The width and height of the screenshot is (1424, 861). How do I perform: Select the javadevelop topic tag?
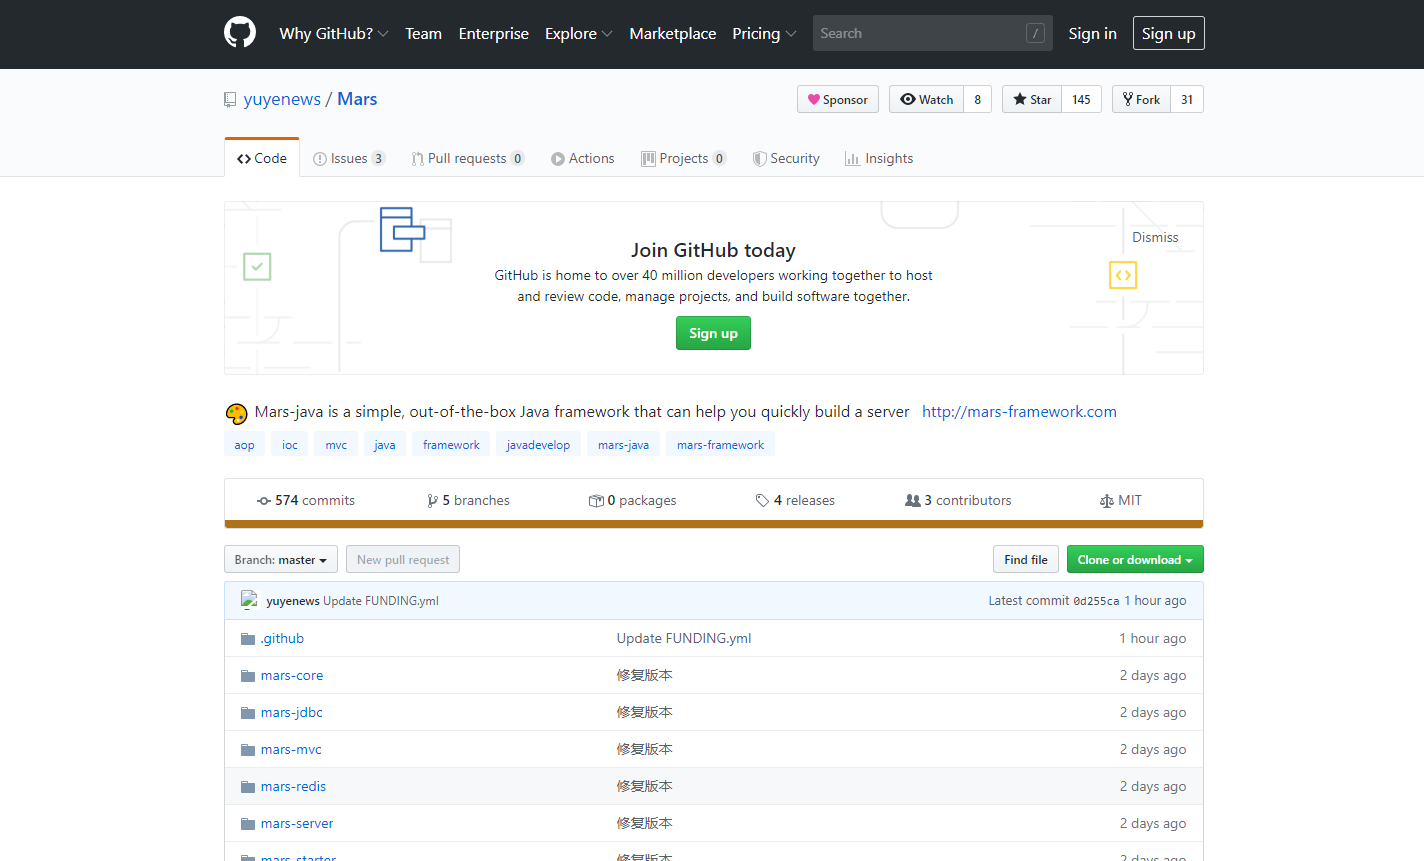click(538, 445)
